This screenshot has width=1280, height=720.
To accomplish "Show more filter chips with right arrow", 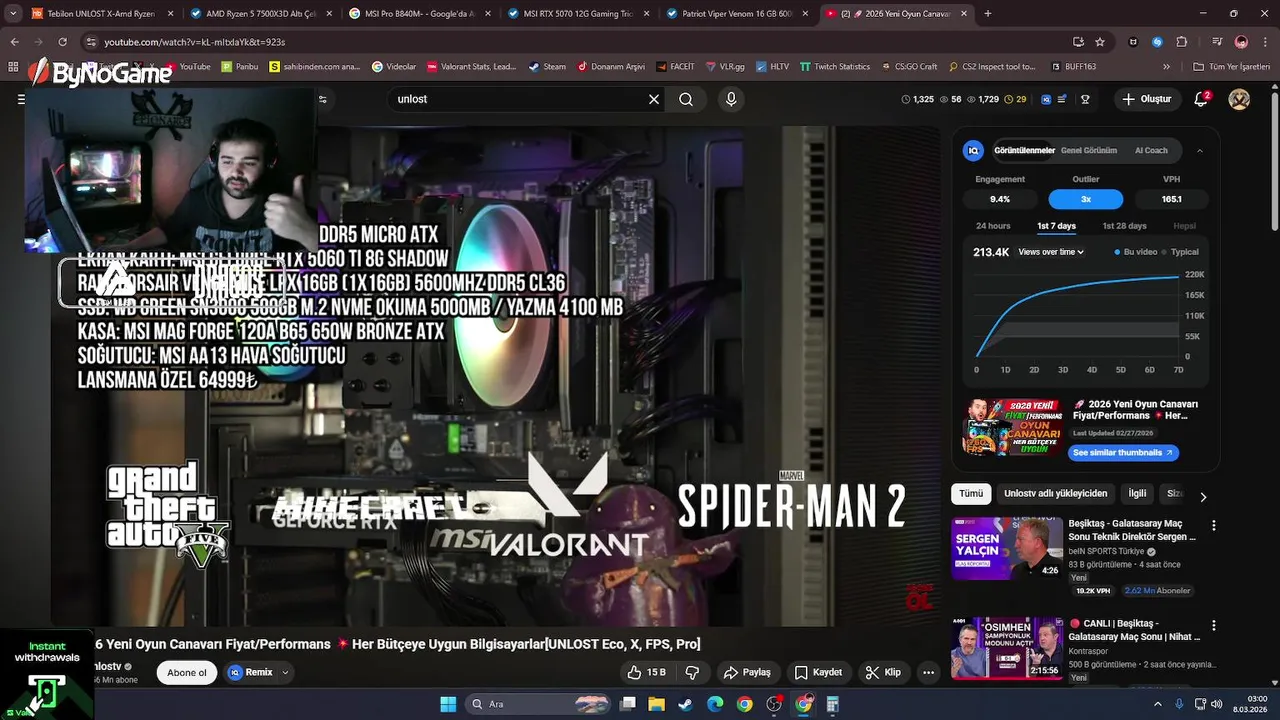I will (x=1203, y=496).
